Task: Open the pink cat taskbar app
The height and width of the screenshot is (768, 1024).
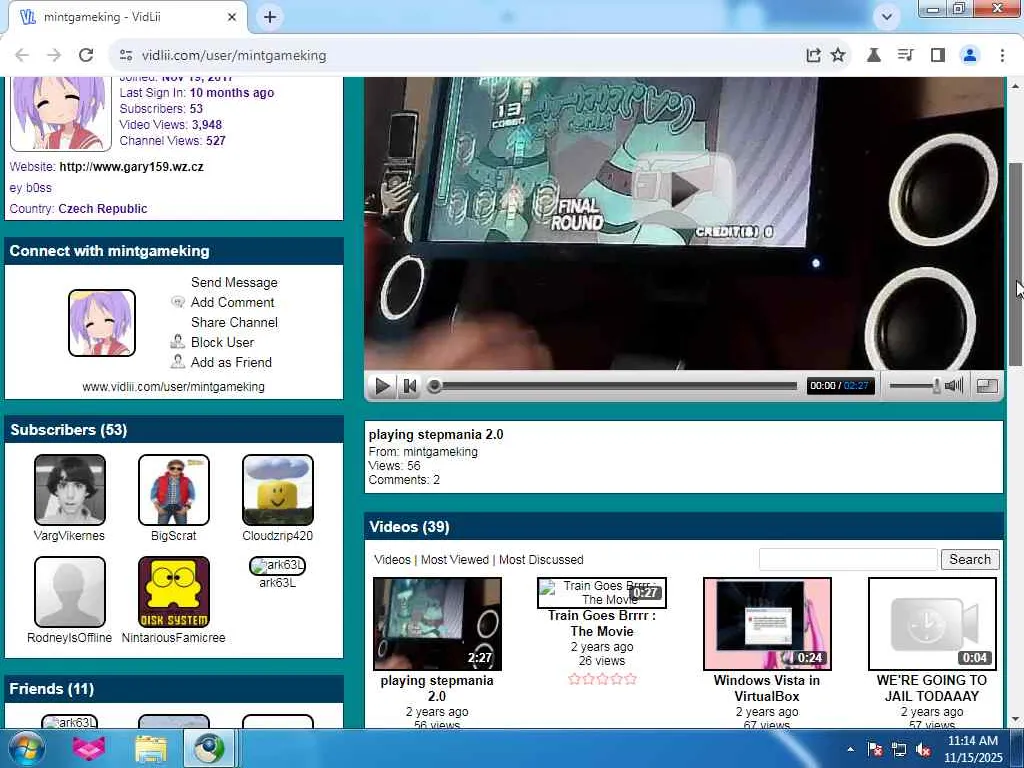Action: [x=88, y=748]
